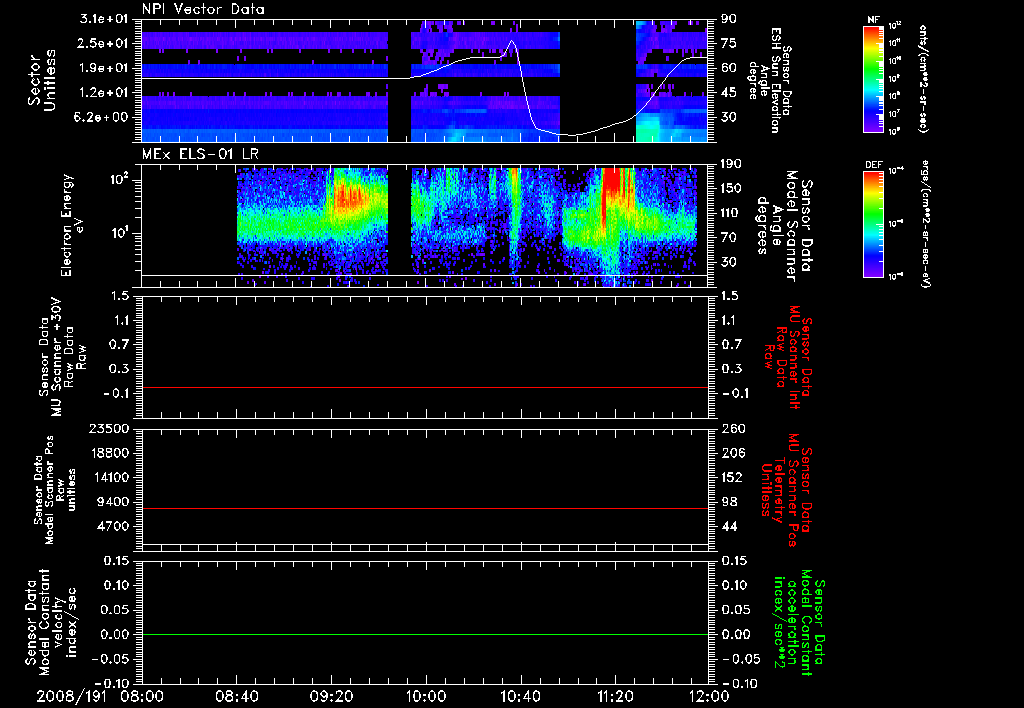Click the "260" telemetry axis tick
The width and height of the screenshot is (1024, 708).
pyautogui.click(x=733, y=428)
